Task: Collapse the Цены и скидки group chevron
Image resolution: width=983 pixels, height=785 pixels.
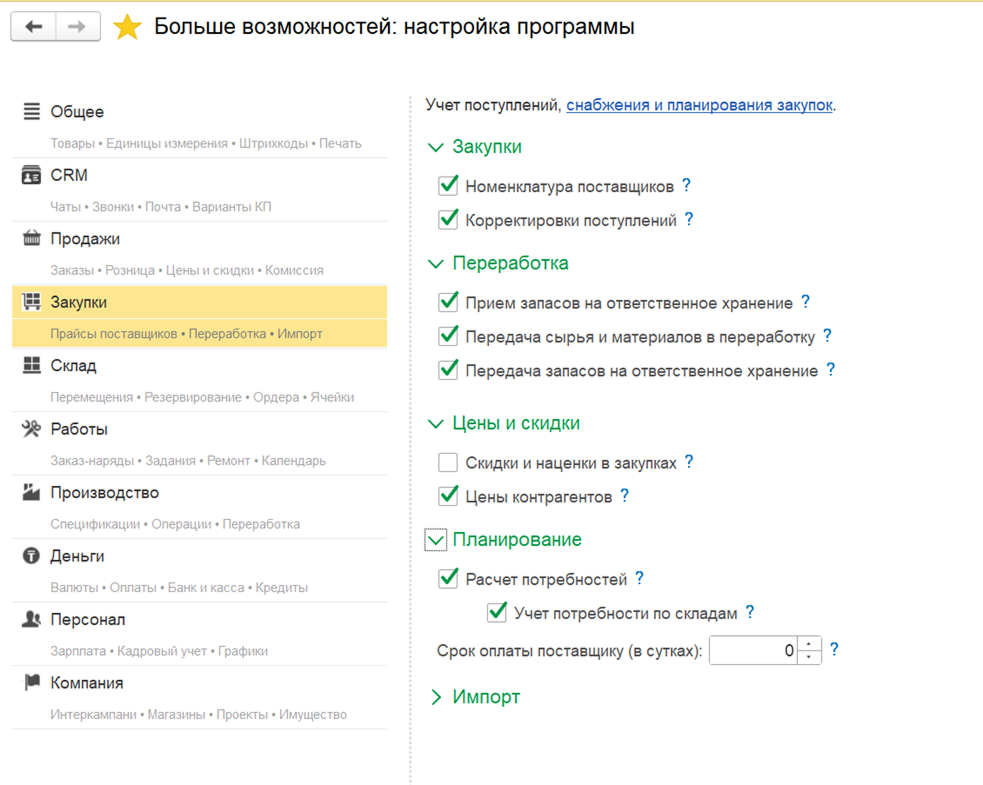Action: point(436,424)
